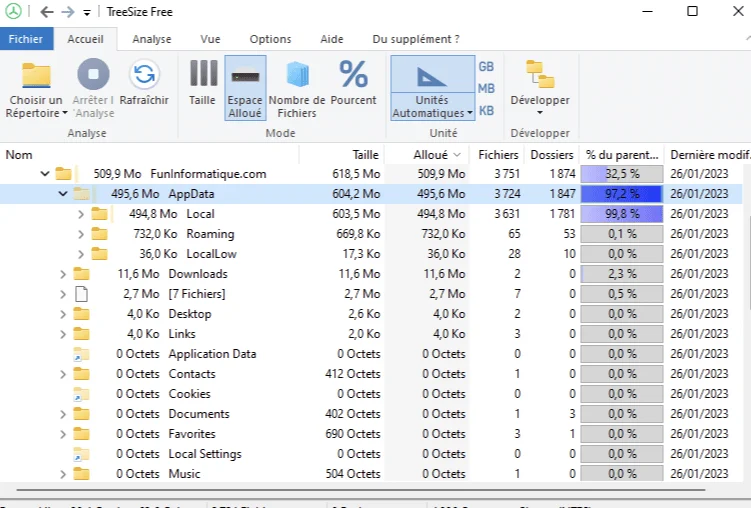Expand the Music folder
751x508 pixels.
[x=63, y=474]
